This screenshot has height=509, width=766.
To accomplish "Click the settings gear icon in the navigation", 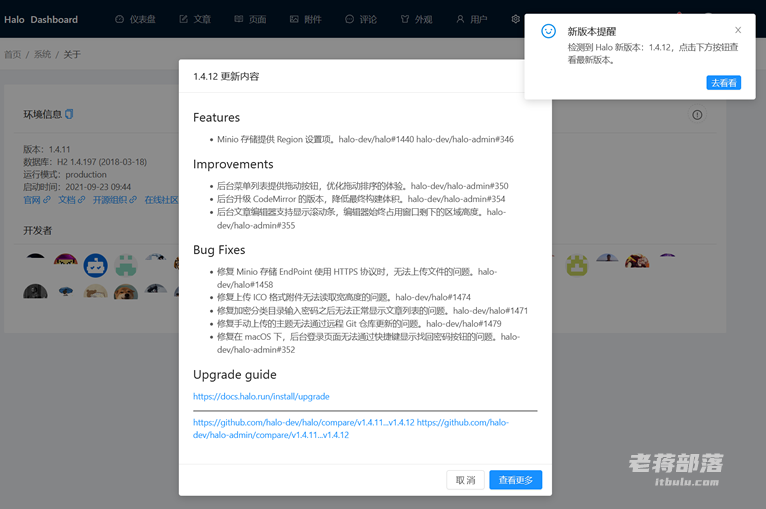I will pos(515,19).
